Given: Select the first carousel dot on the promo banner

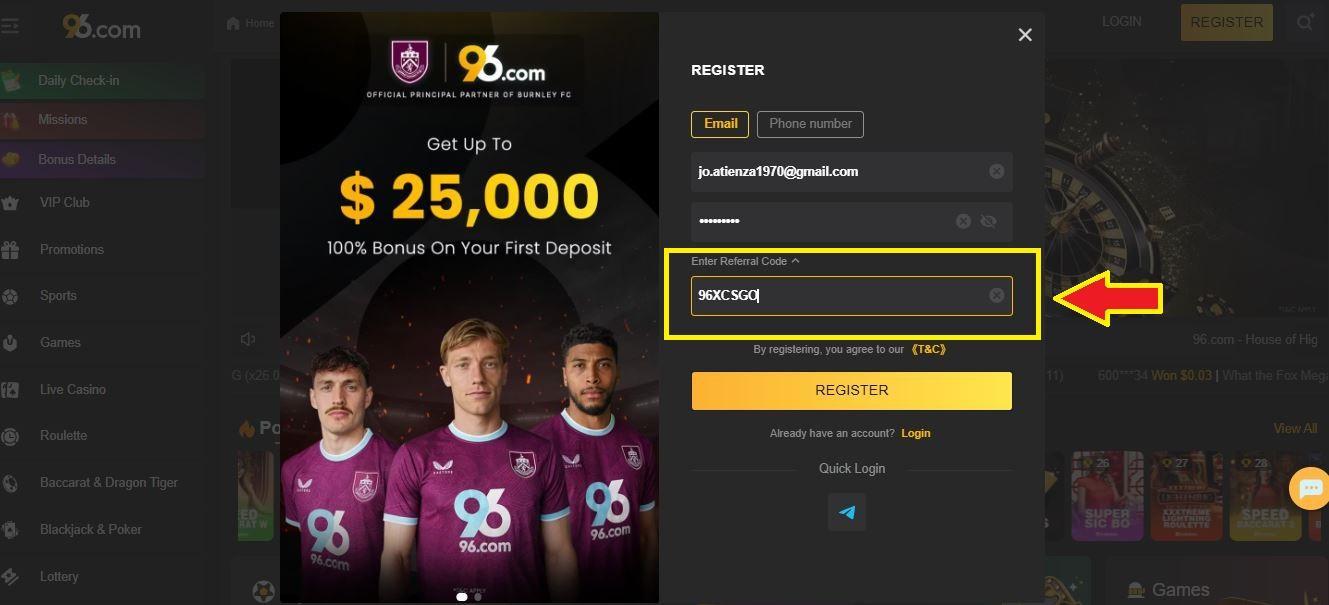Looking at the screenshot, I should (x=462, y=596).
